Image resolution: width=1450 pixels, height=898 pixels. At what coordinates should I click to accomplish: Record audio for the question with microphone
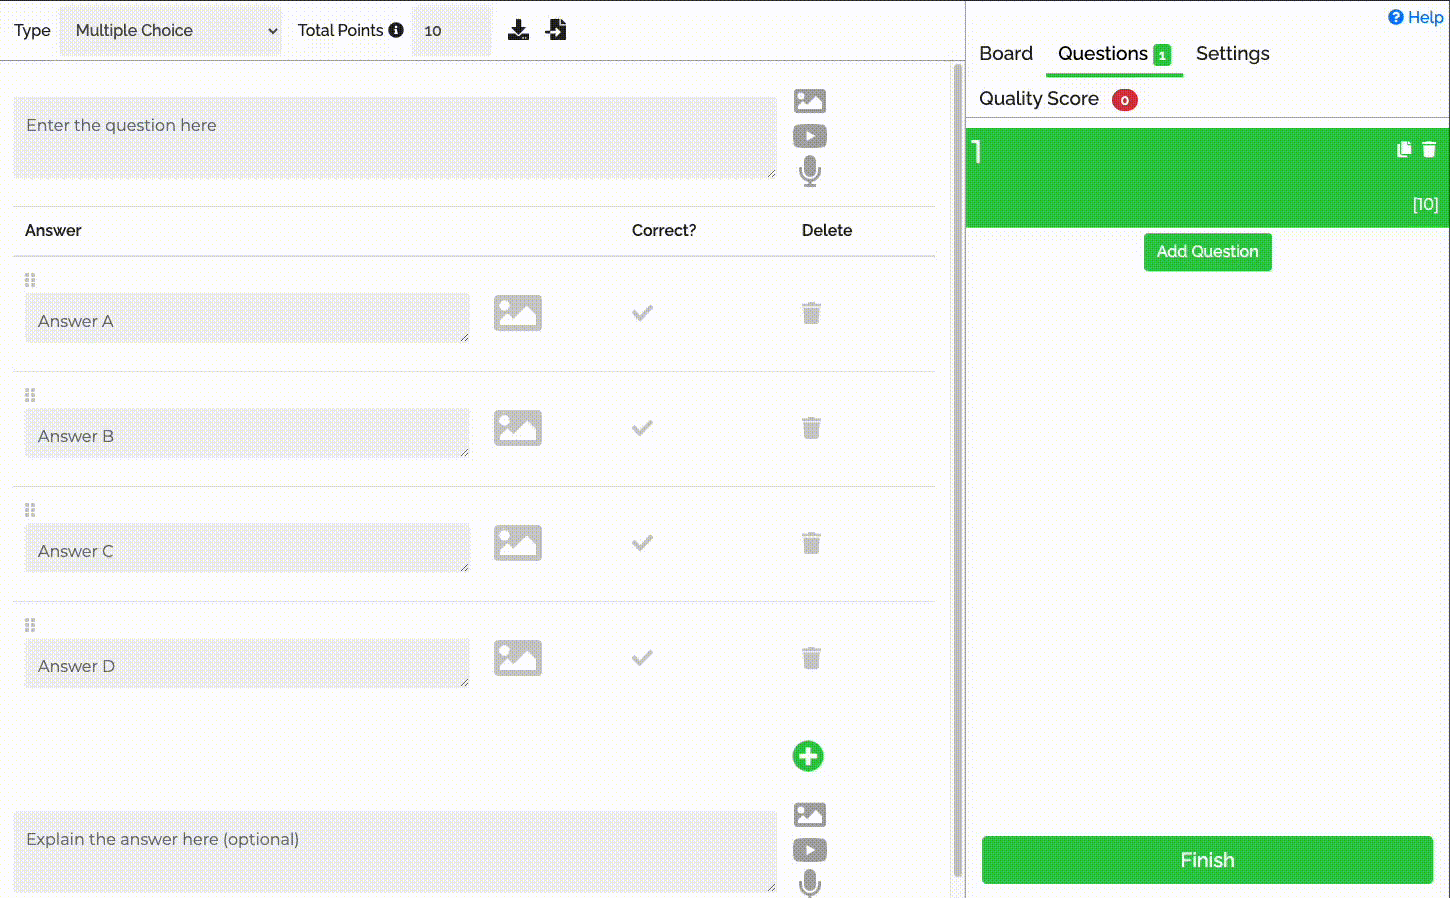click(x=809, y=172)
